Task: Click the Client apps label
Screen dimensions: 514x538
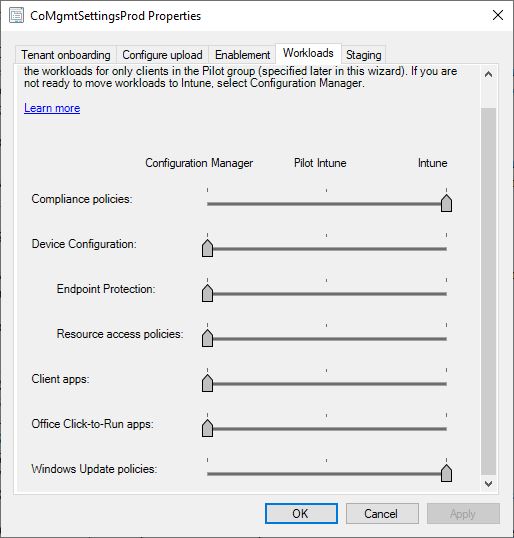Action: 60,379
